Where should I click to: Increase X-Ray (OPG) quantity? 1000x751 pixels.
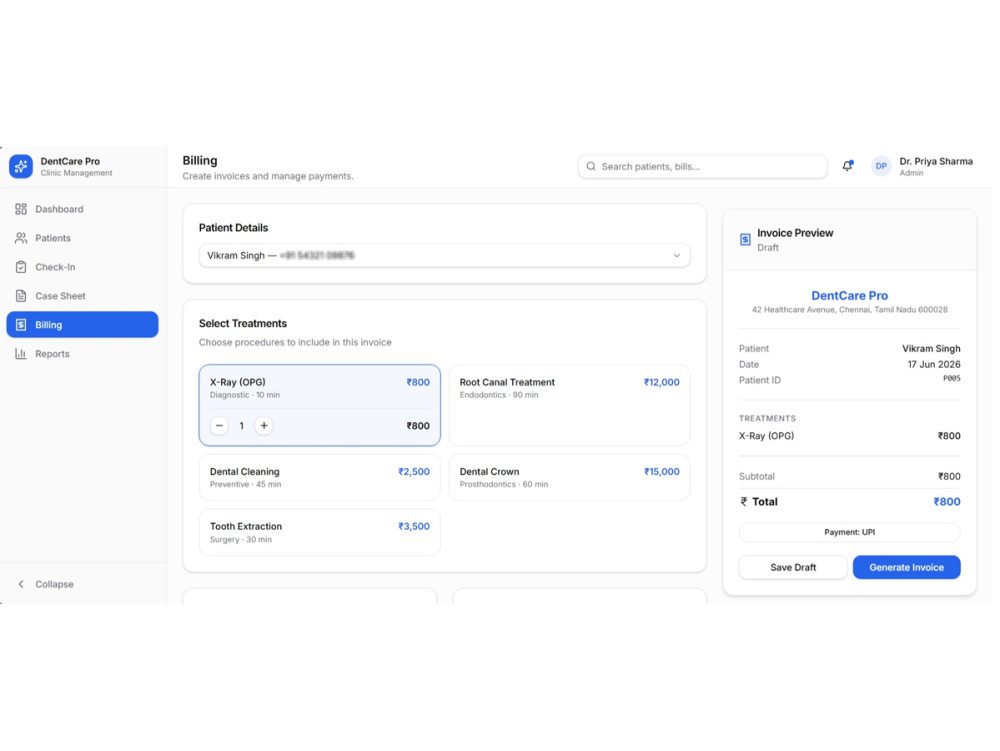coord(264,426)
